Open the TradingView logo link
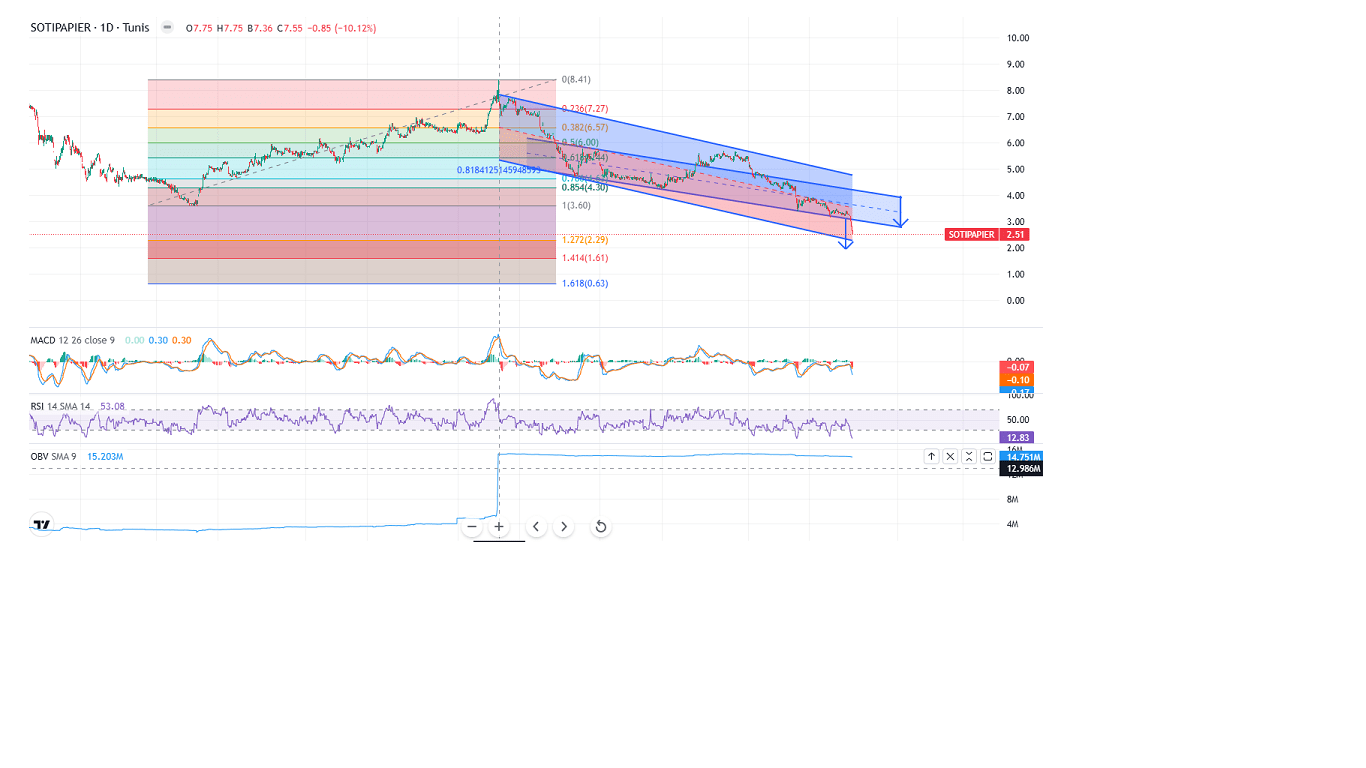This screenshot has width=1366, height=768. [41, 525]
